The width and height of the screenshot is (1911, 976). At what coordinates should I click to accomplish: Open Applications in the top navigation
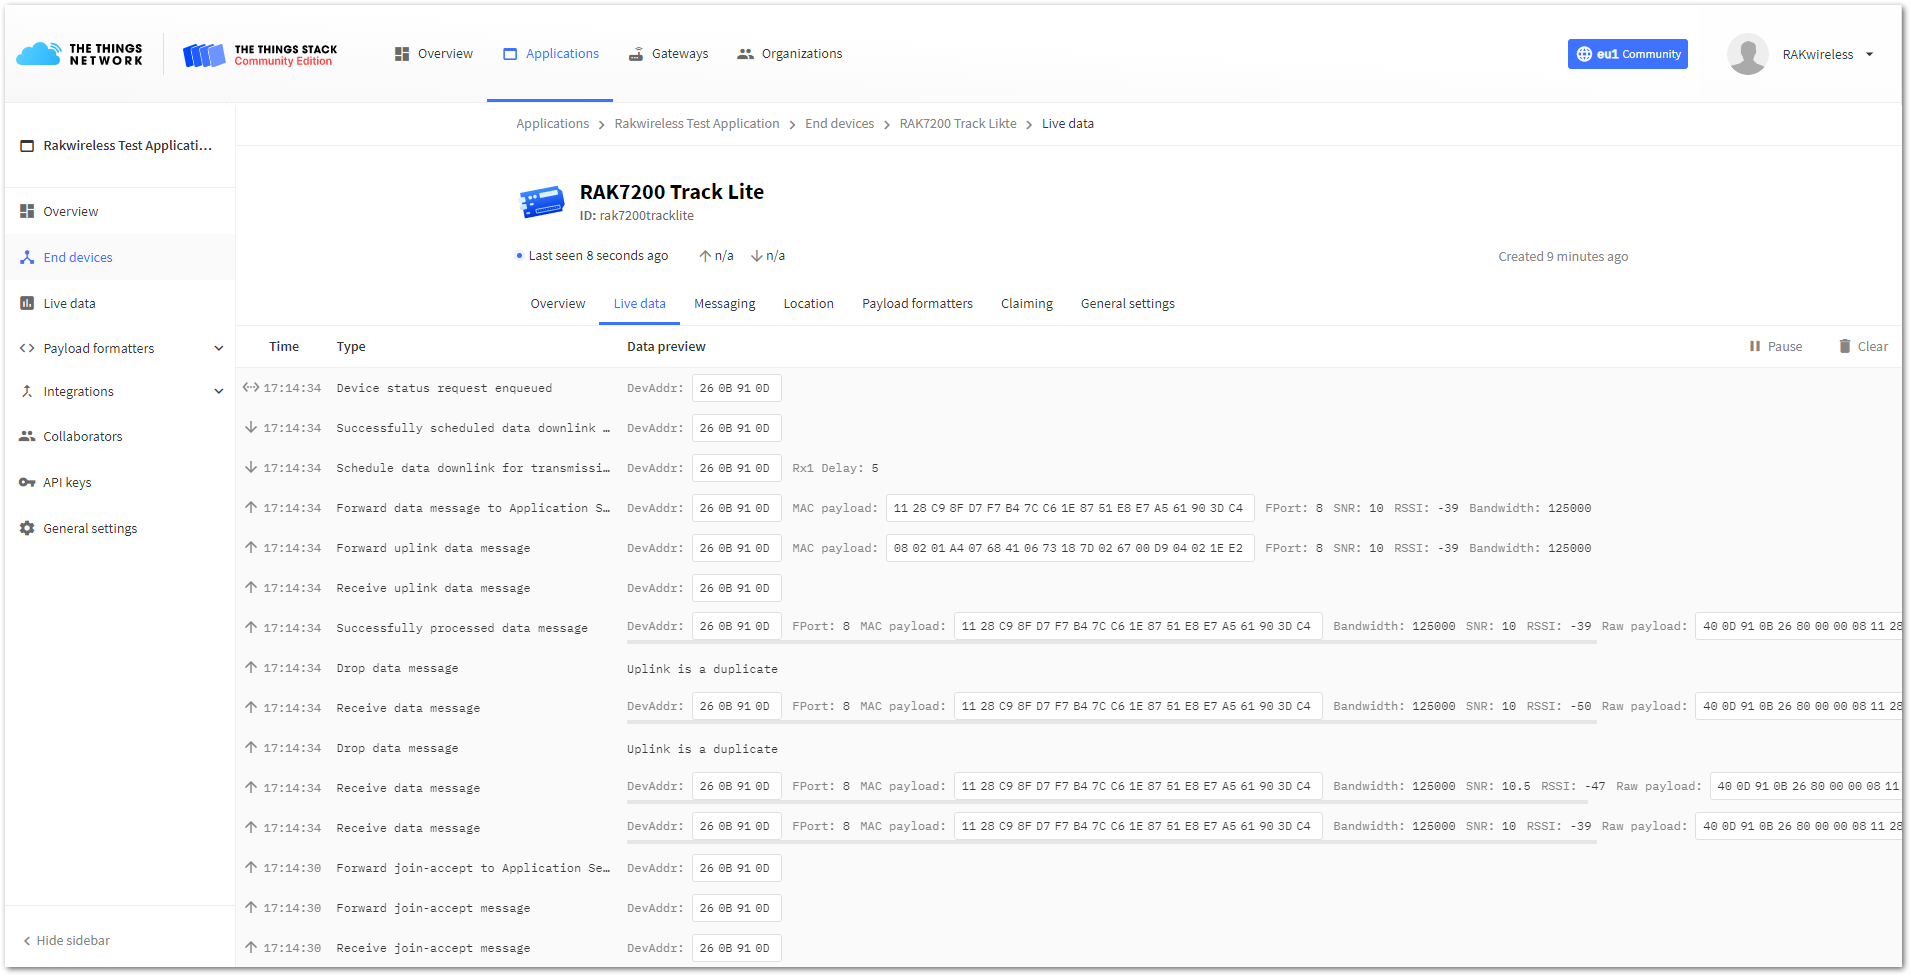point(550,54)
